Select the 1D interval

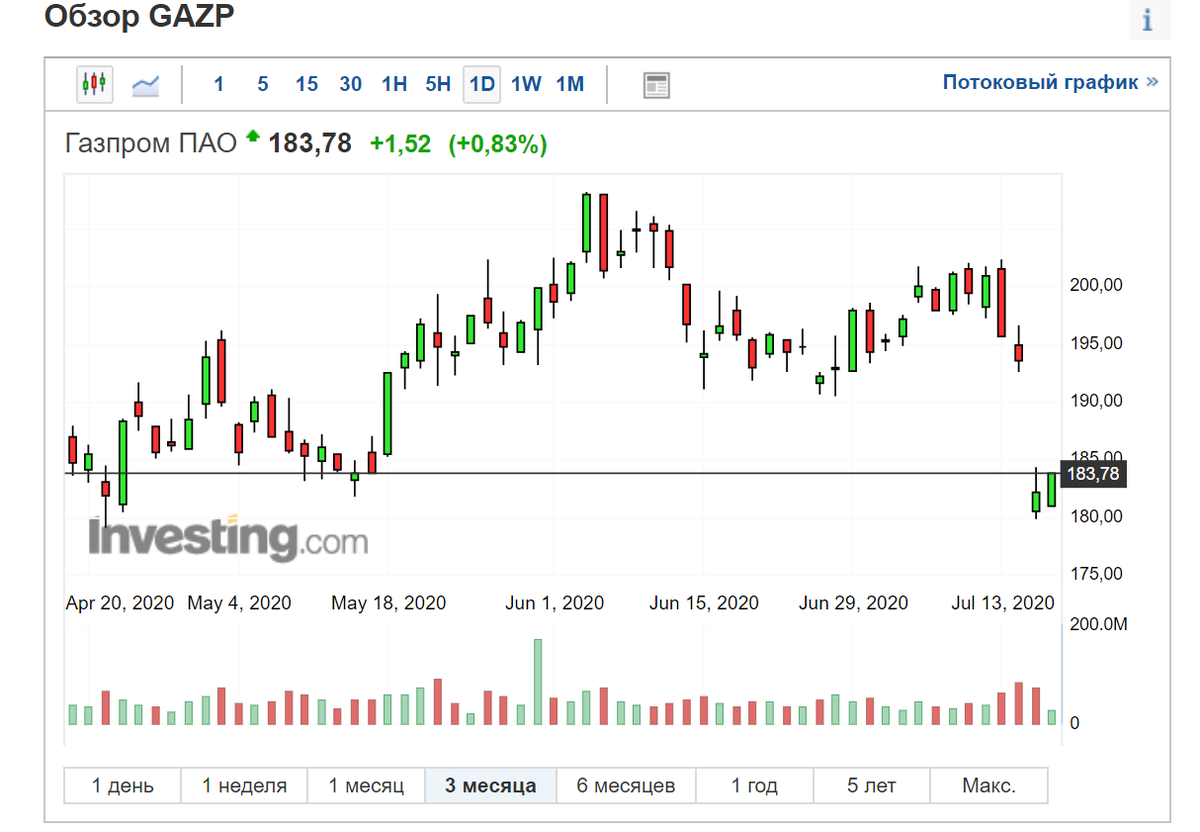[482, 84]
